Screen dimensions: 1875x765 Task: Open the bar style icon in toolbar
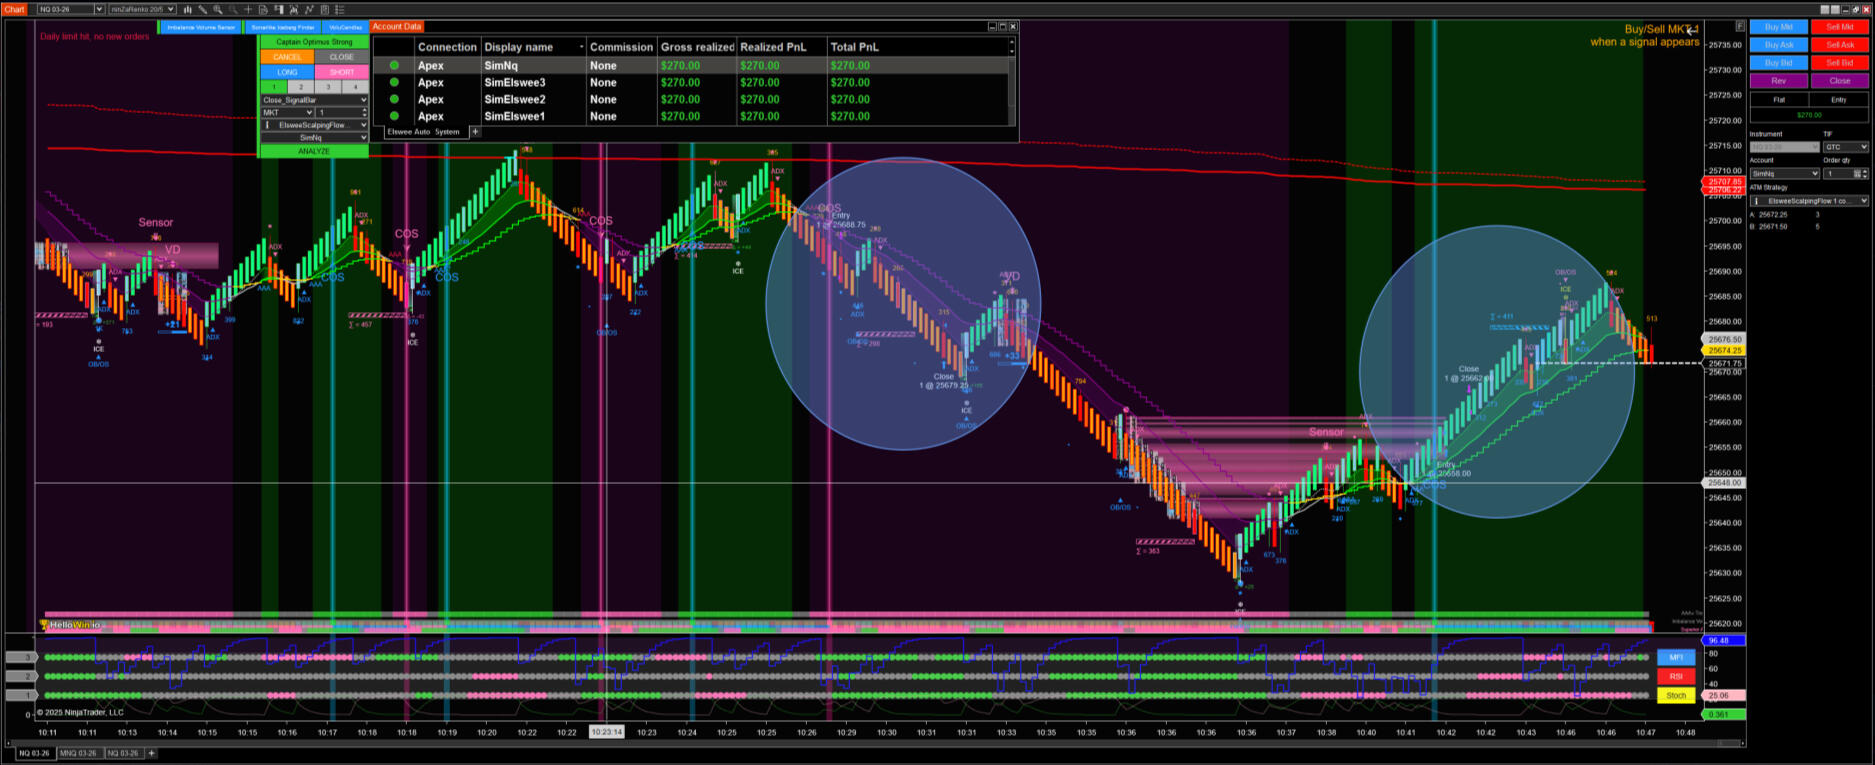point(187,9)
